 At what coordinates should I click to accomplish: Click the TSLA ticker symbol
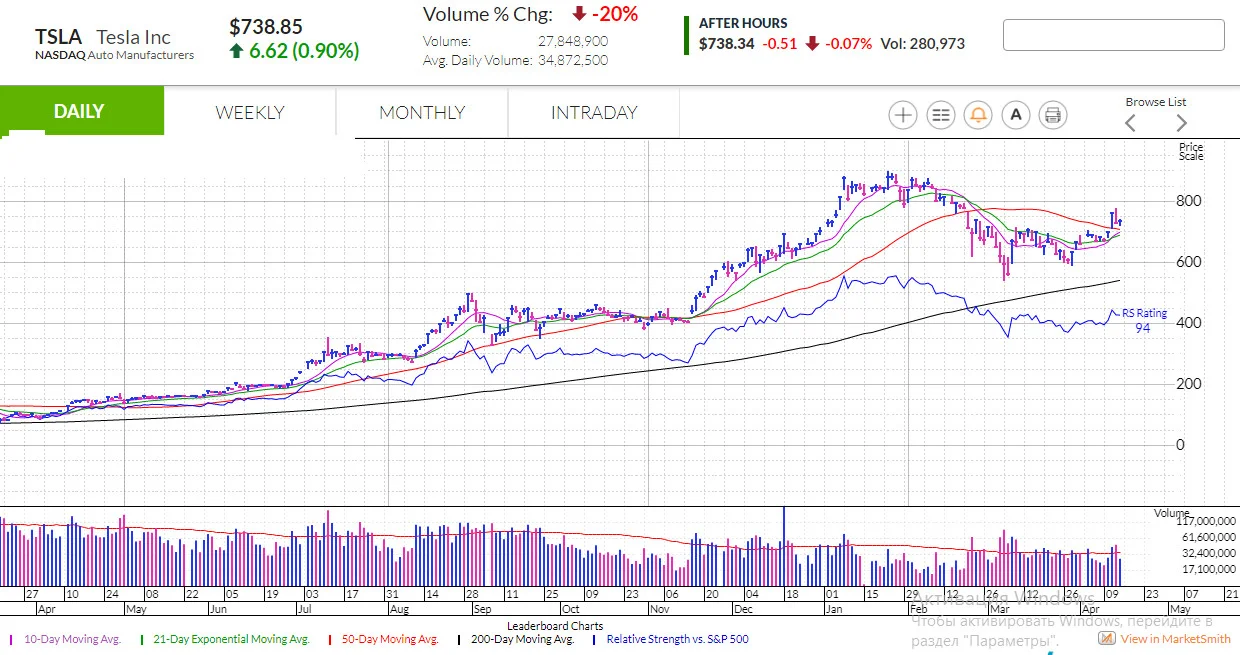click(x=58, y=37)
